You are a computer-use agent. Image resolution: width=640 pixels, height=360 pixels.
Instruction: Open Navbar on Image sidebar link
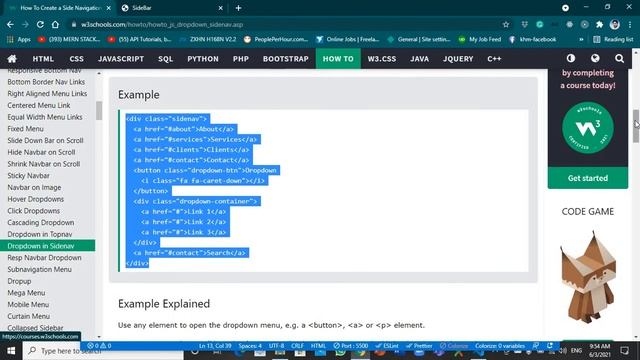(x=34, y=188)
